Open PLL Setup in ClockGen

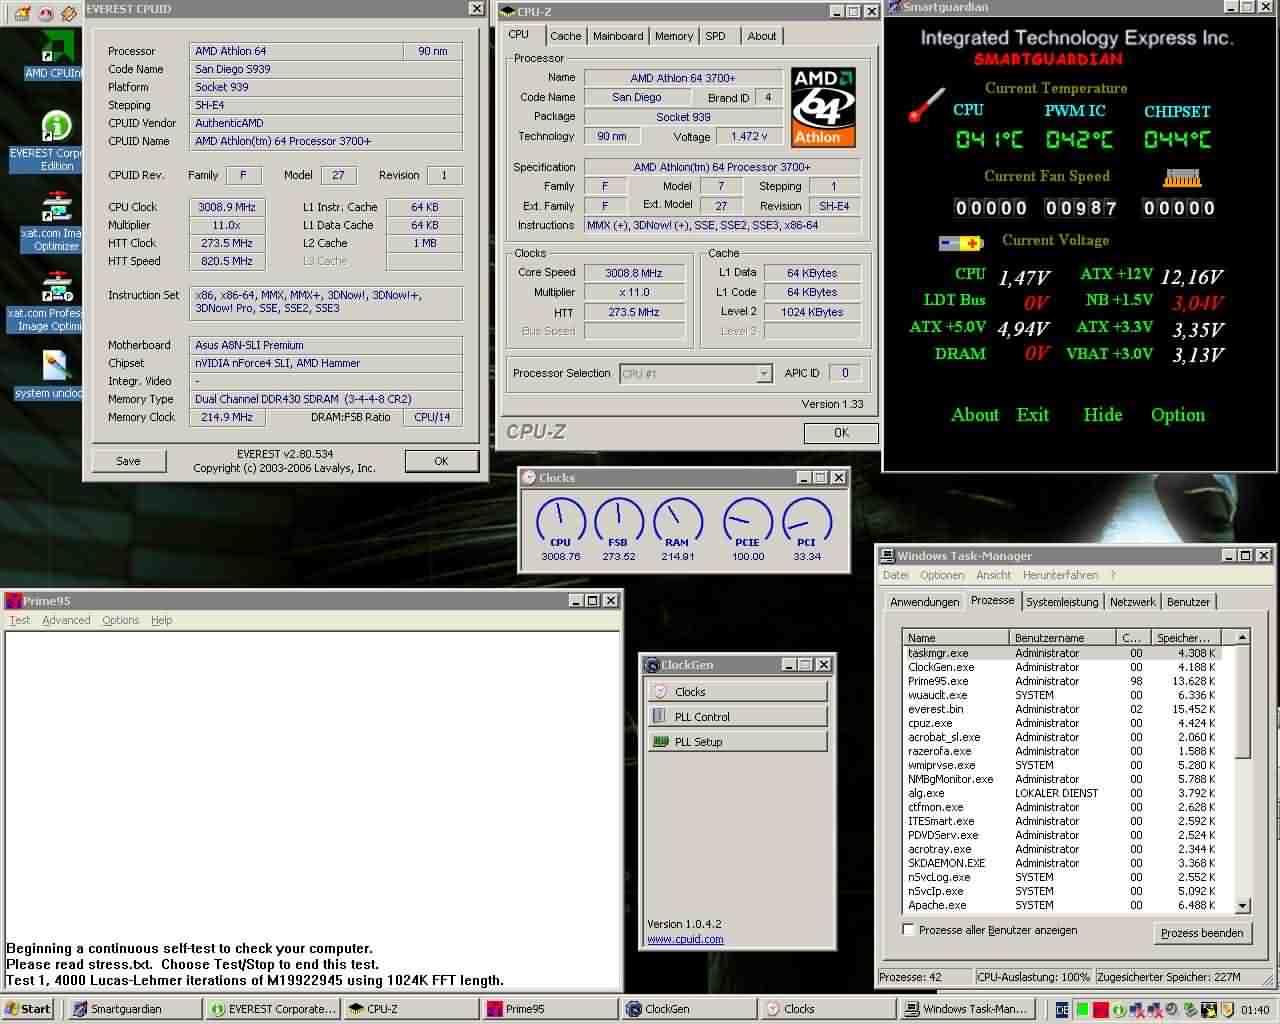737,742
